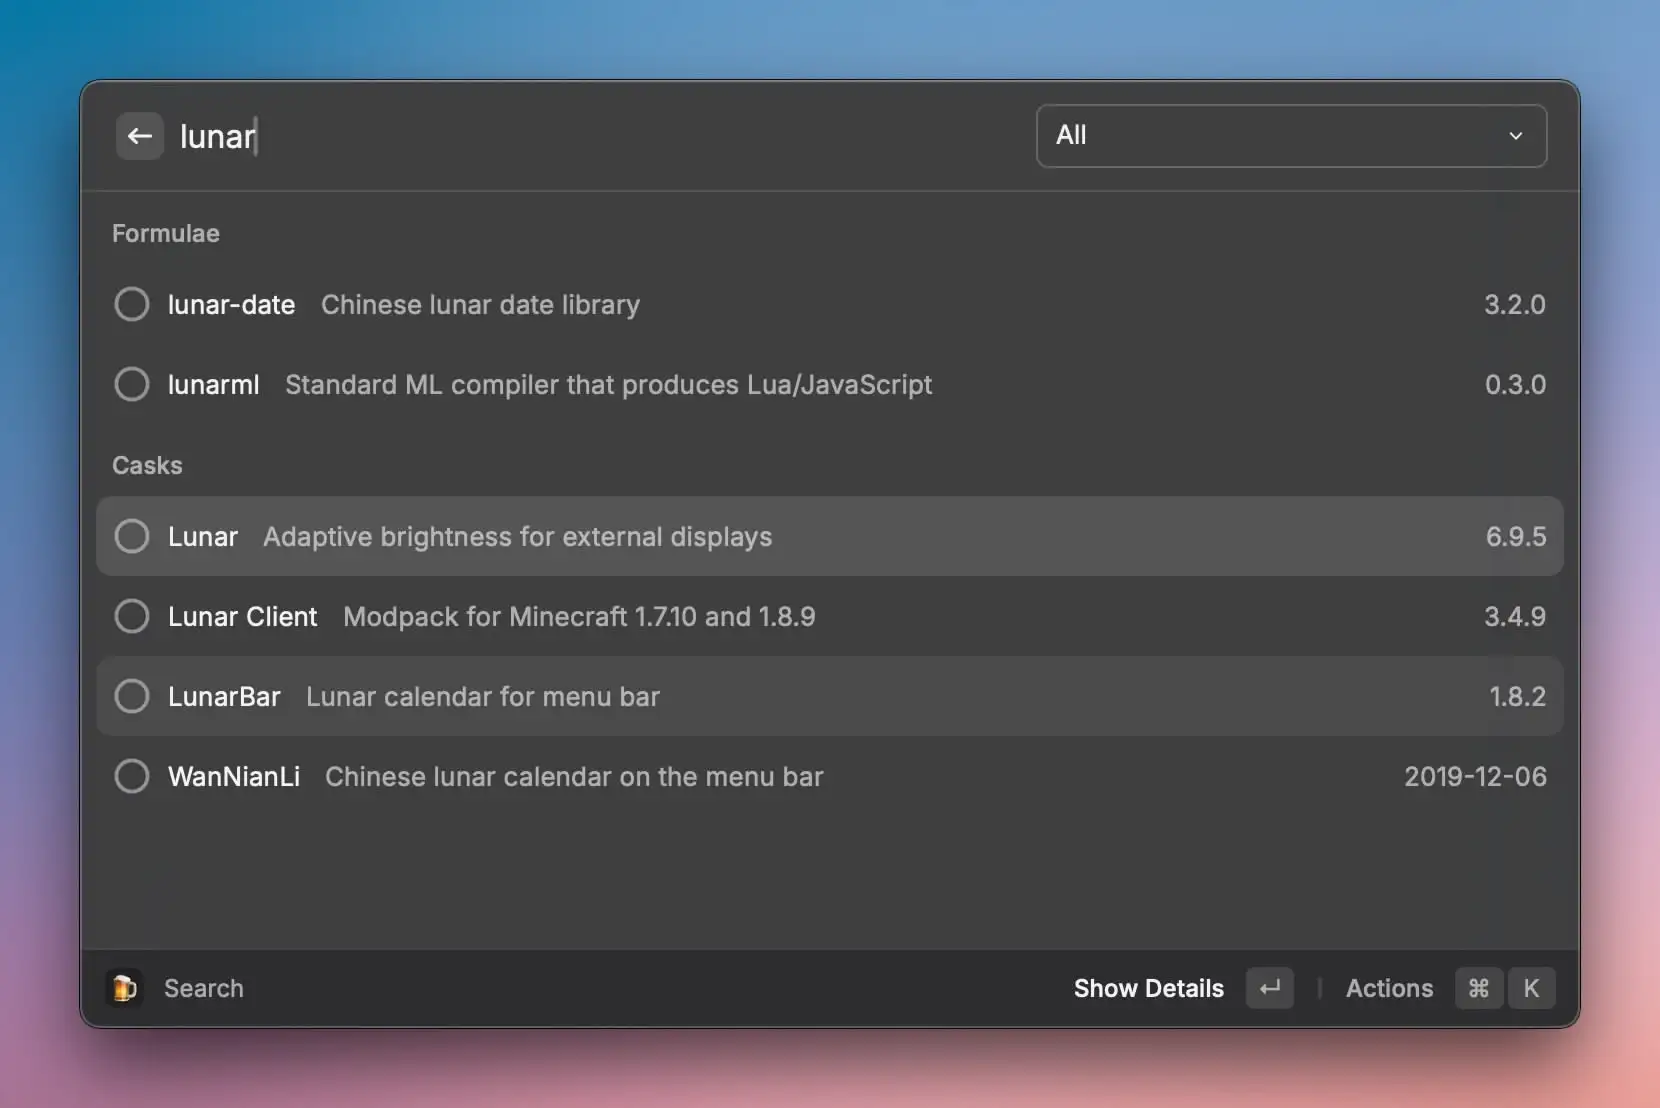The image size is (1660, 1108).
Task: Click the 'Lunar calendar for menu bar' description
Action: pos(483,696)
